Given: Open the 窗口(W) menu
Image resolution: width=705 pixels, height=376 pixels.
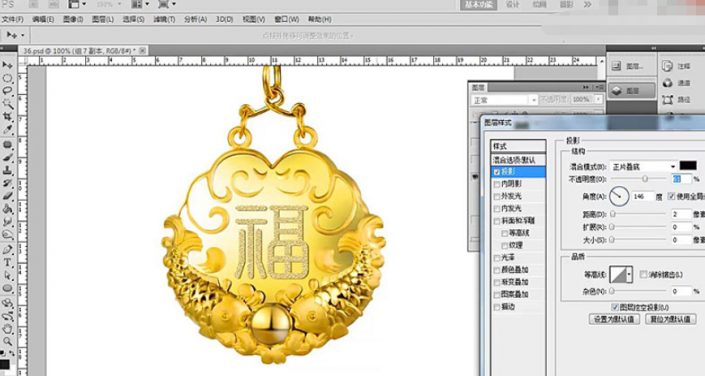Looking at the screenshot, I should click(286, 19).
